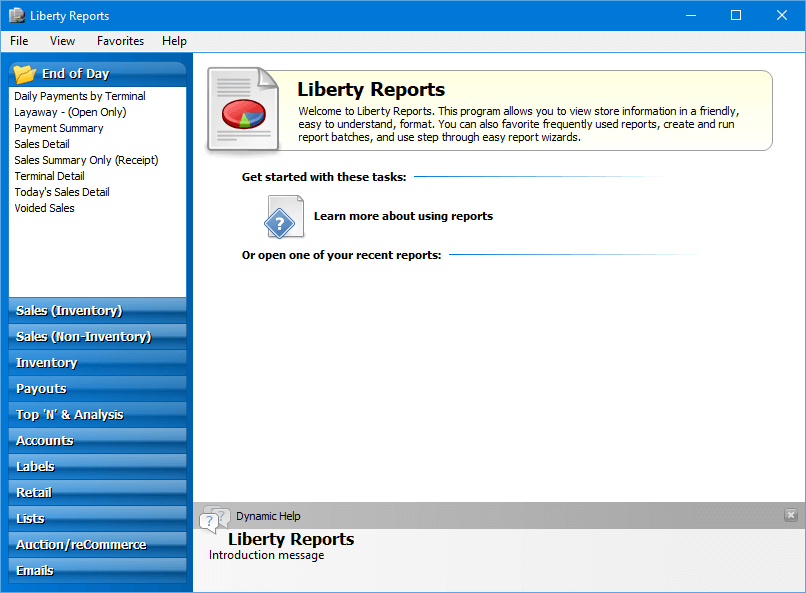Click the question mark help document icon
806x593 pixels.
click(284, 216)
